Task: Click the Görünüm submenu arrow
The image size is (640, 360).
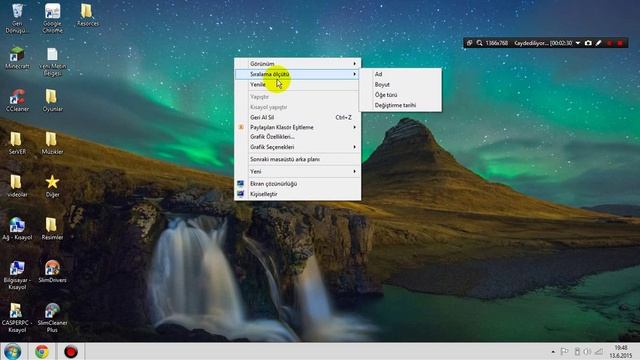Action: click(354, 64)
